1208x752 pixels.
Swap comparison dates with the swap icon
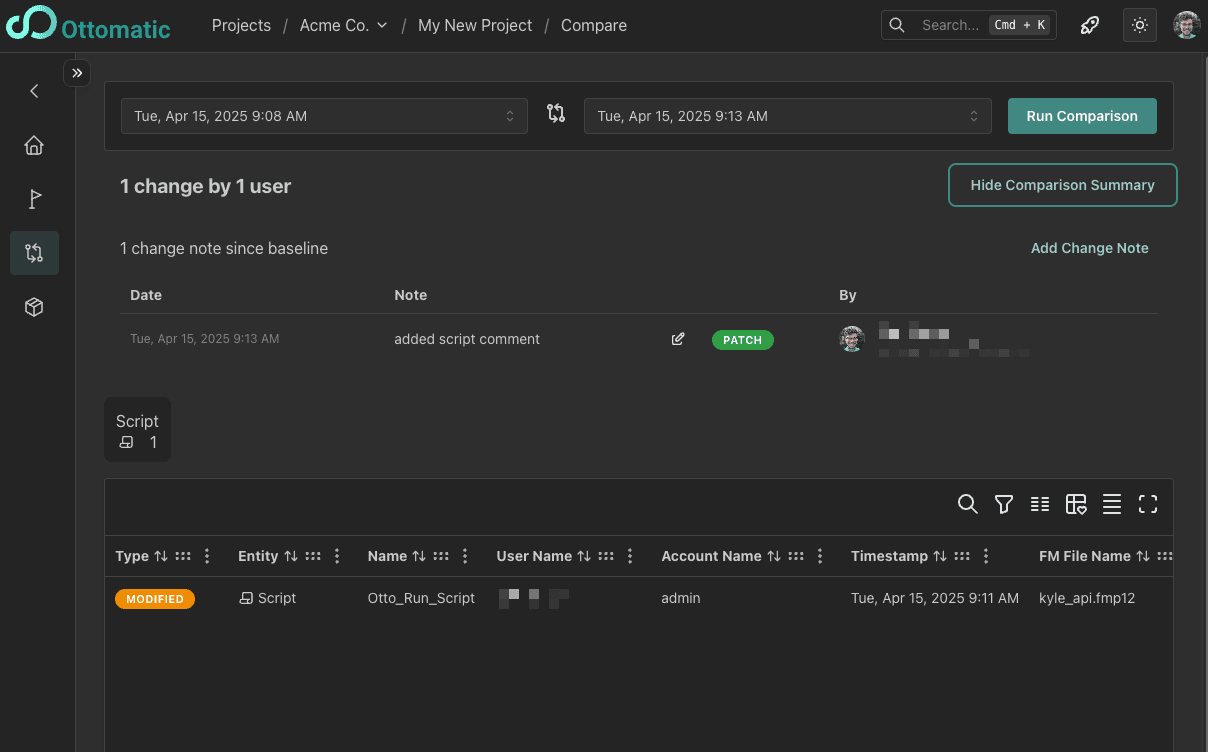tap(556, 114)
